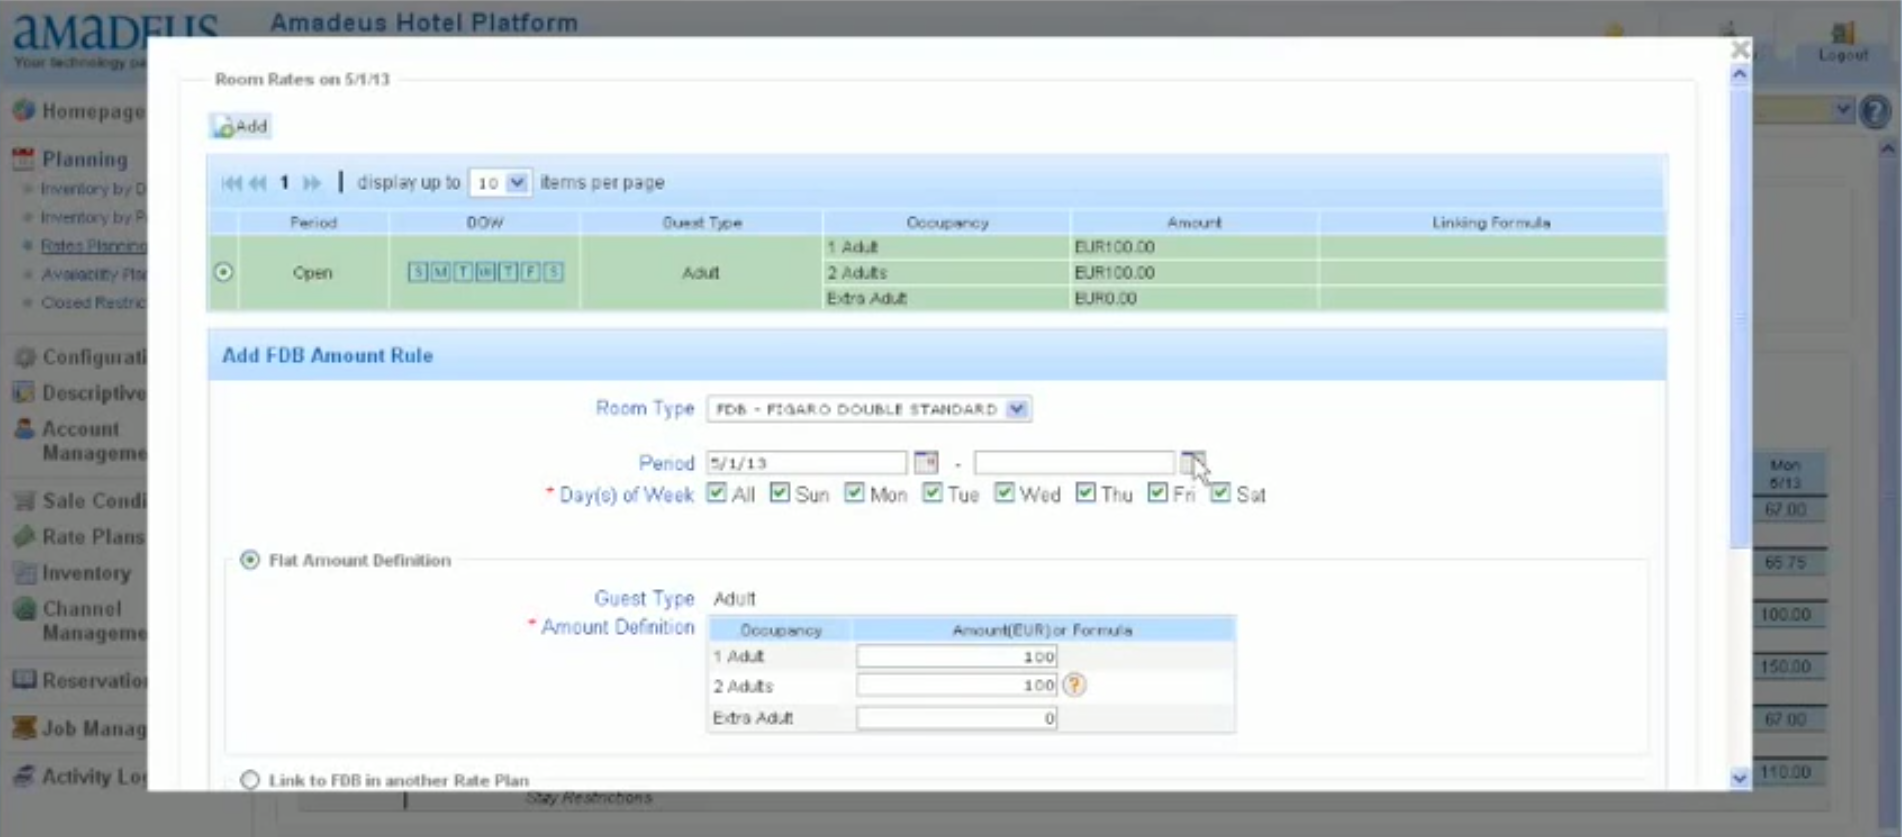Open the Room Type dropdown

coord(869,409)
